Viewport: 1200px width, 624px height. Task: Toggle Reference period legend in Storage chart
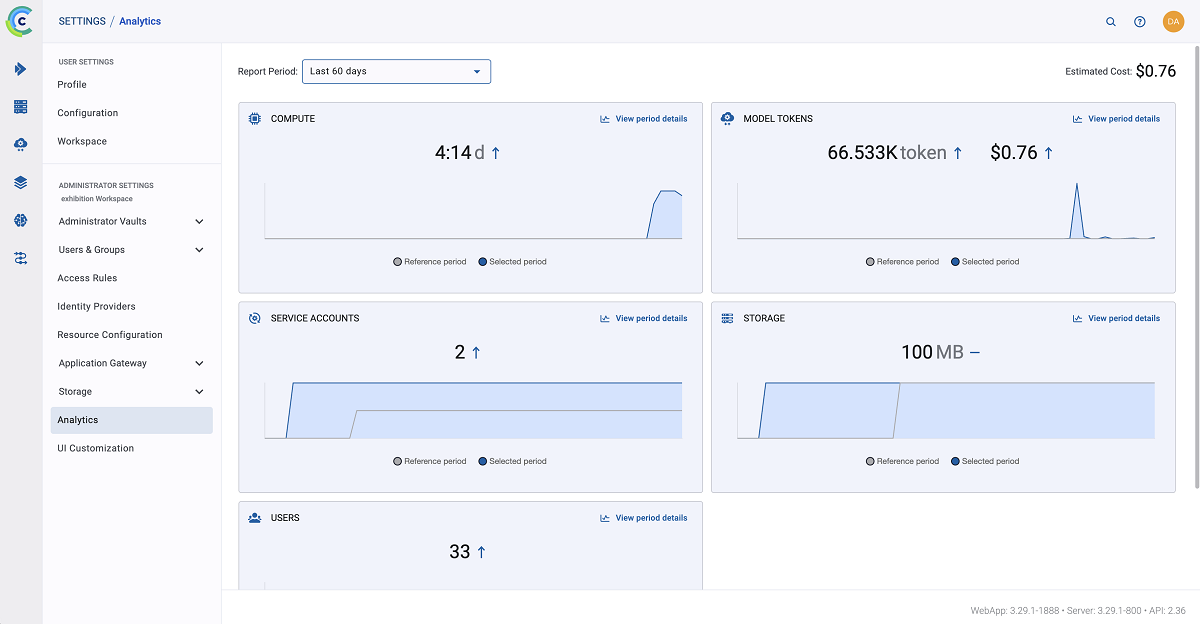[x=903, y=461]
